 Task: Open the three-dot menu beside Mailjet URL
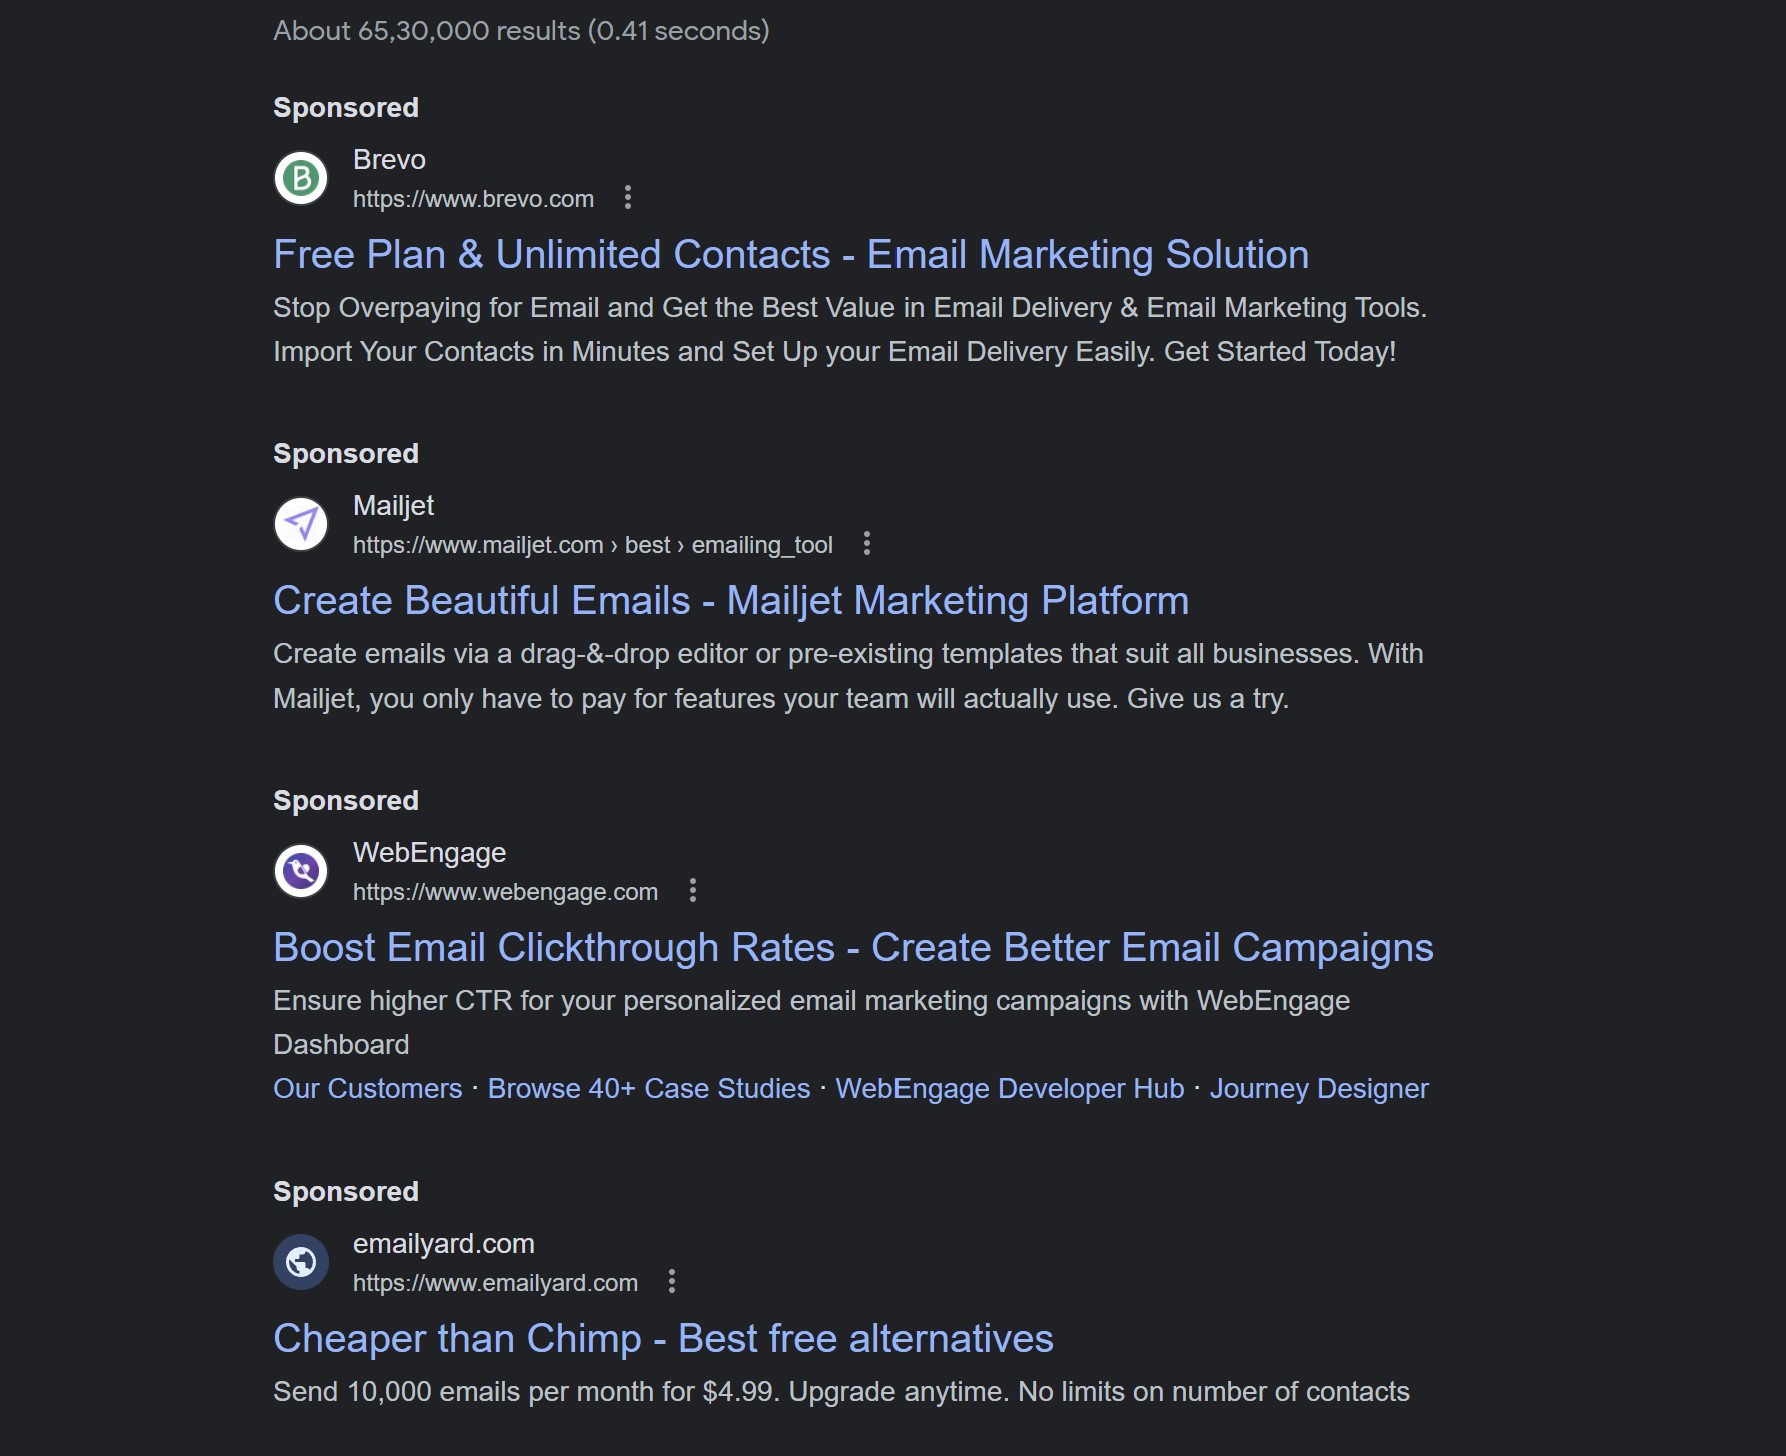(867, 544)
